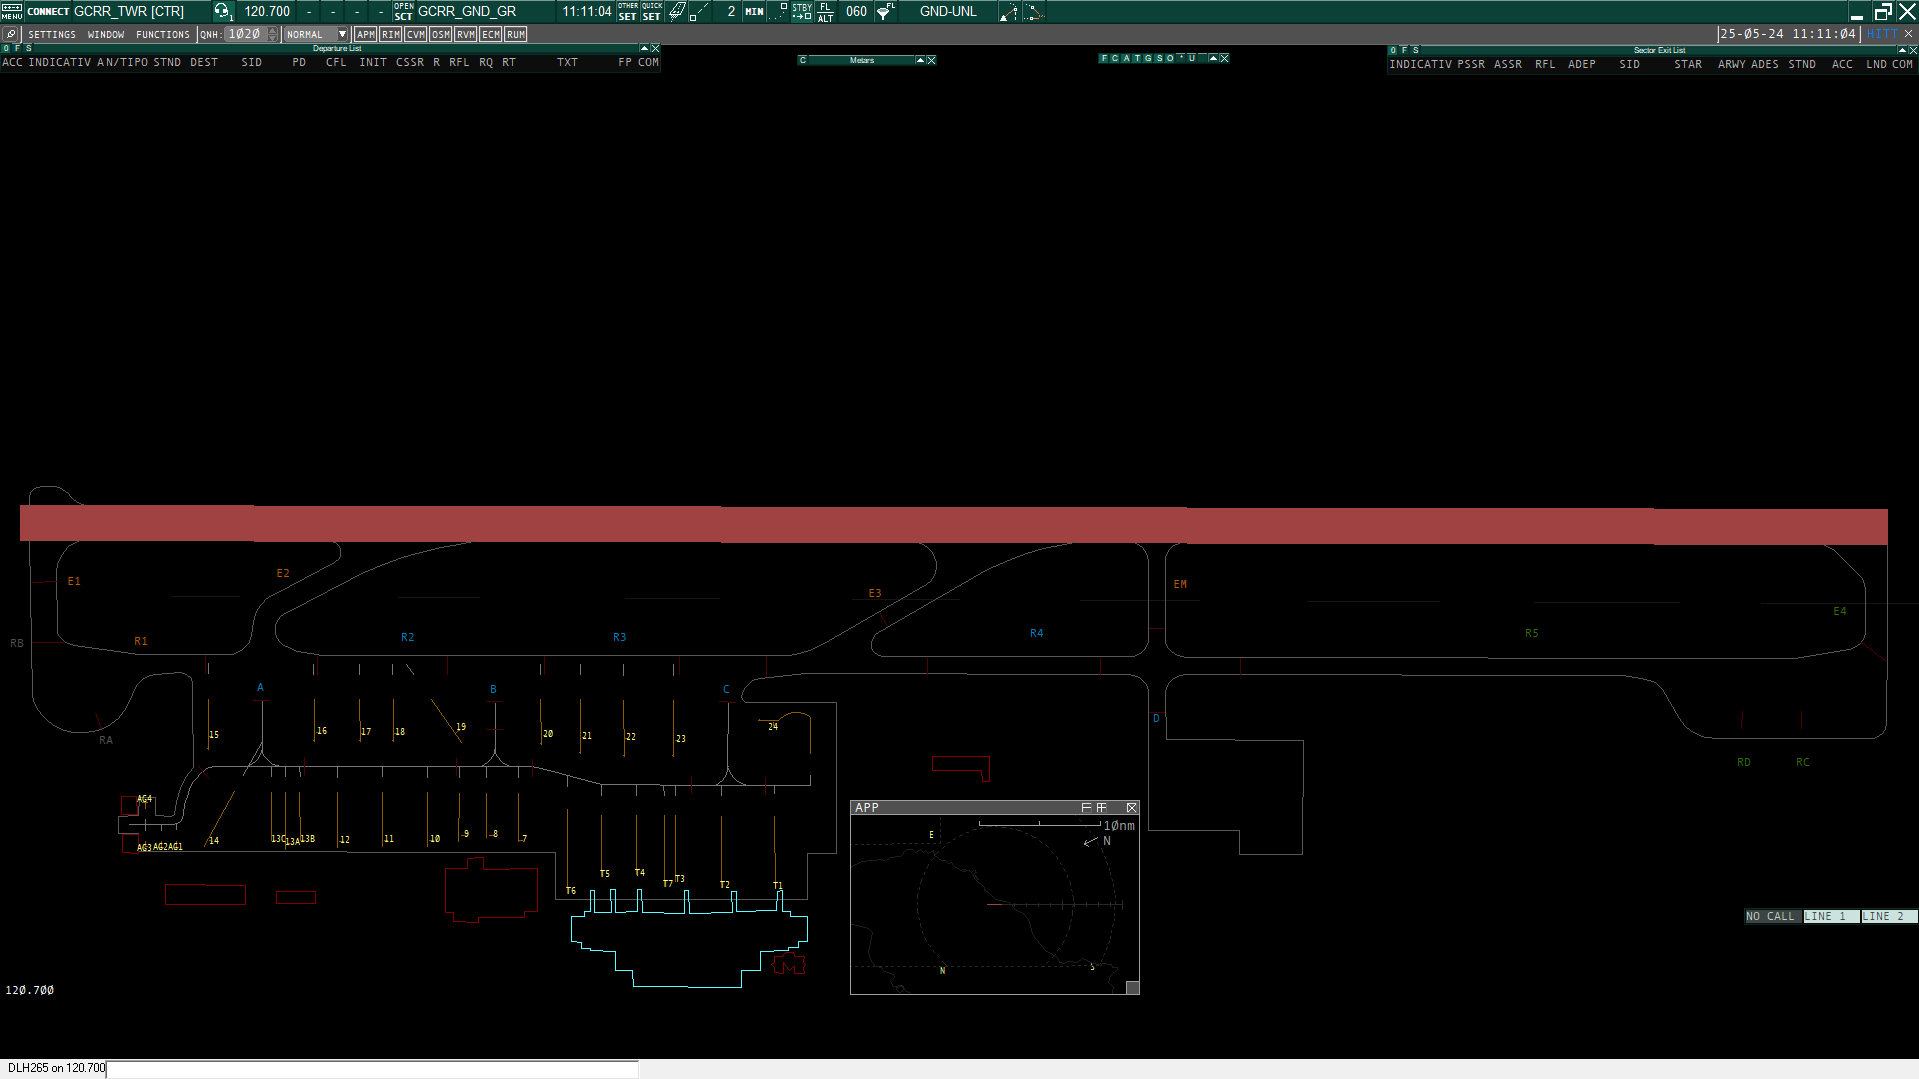Click the primary frequency 120.700
Screen dimensions: 1919x1079
[x=267, y=12]
